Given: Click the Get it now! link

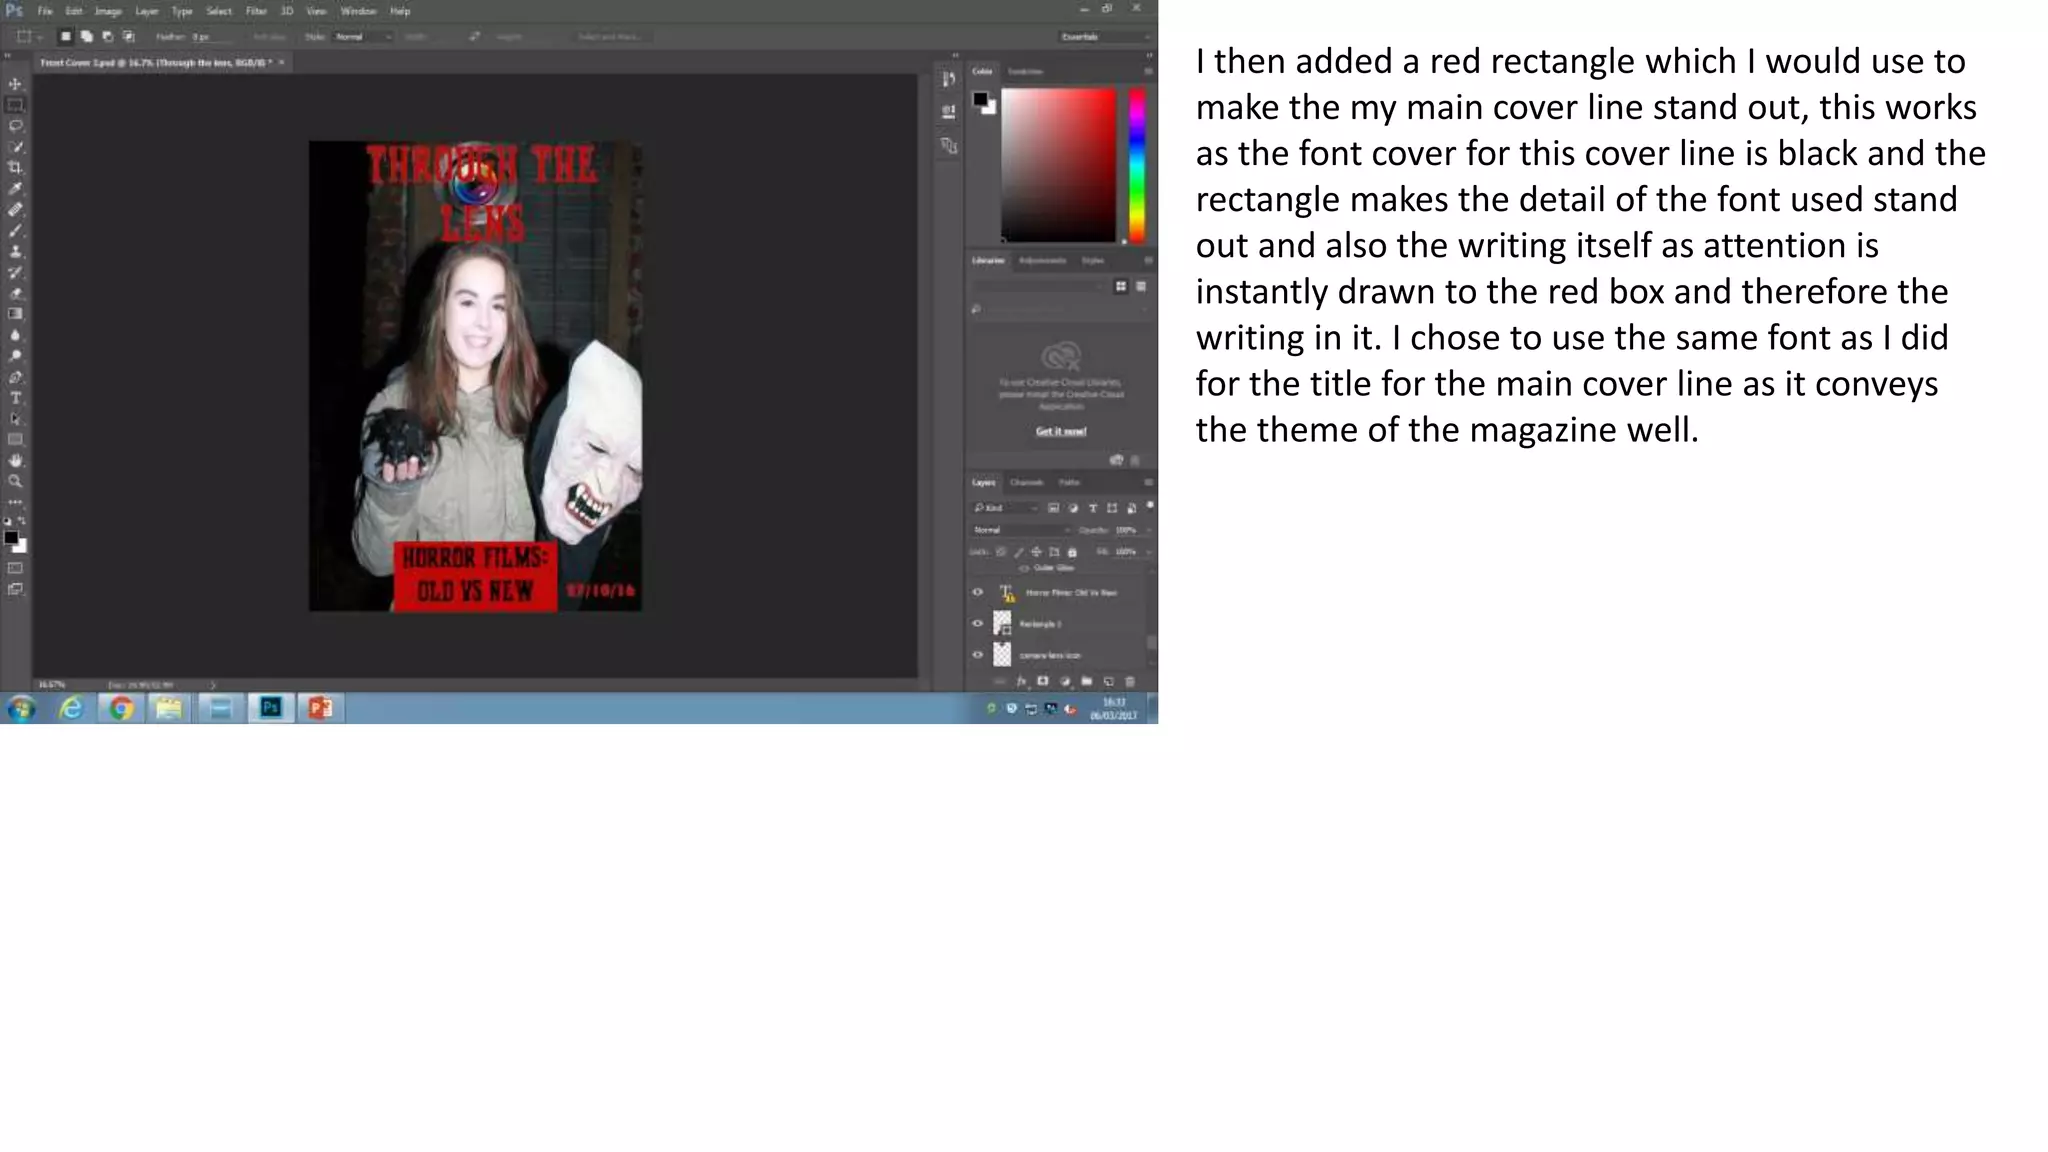Looking at the screenshot, I should pos(1061,431).
